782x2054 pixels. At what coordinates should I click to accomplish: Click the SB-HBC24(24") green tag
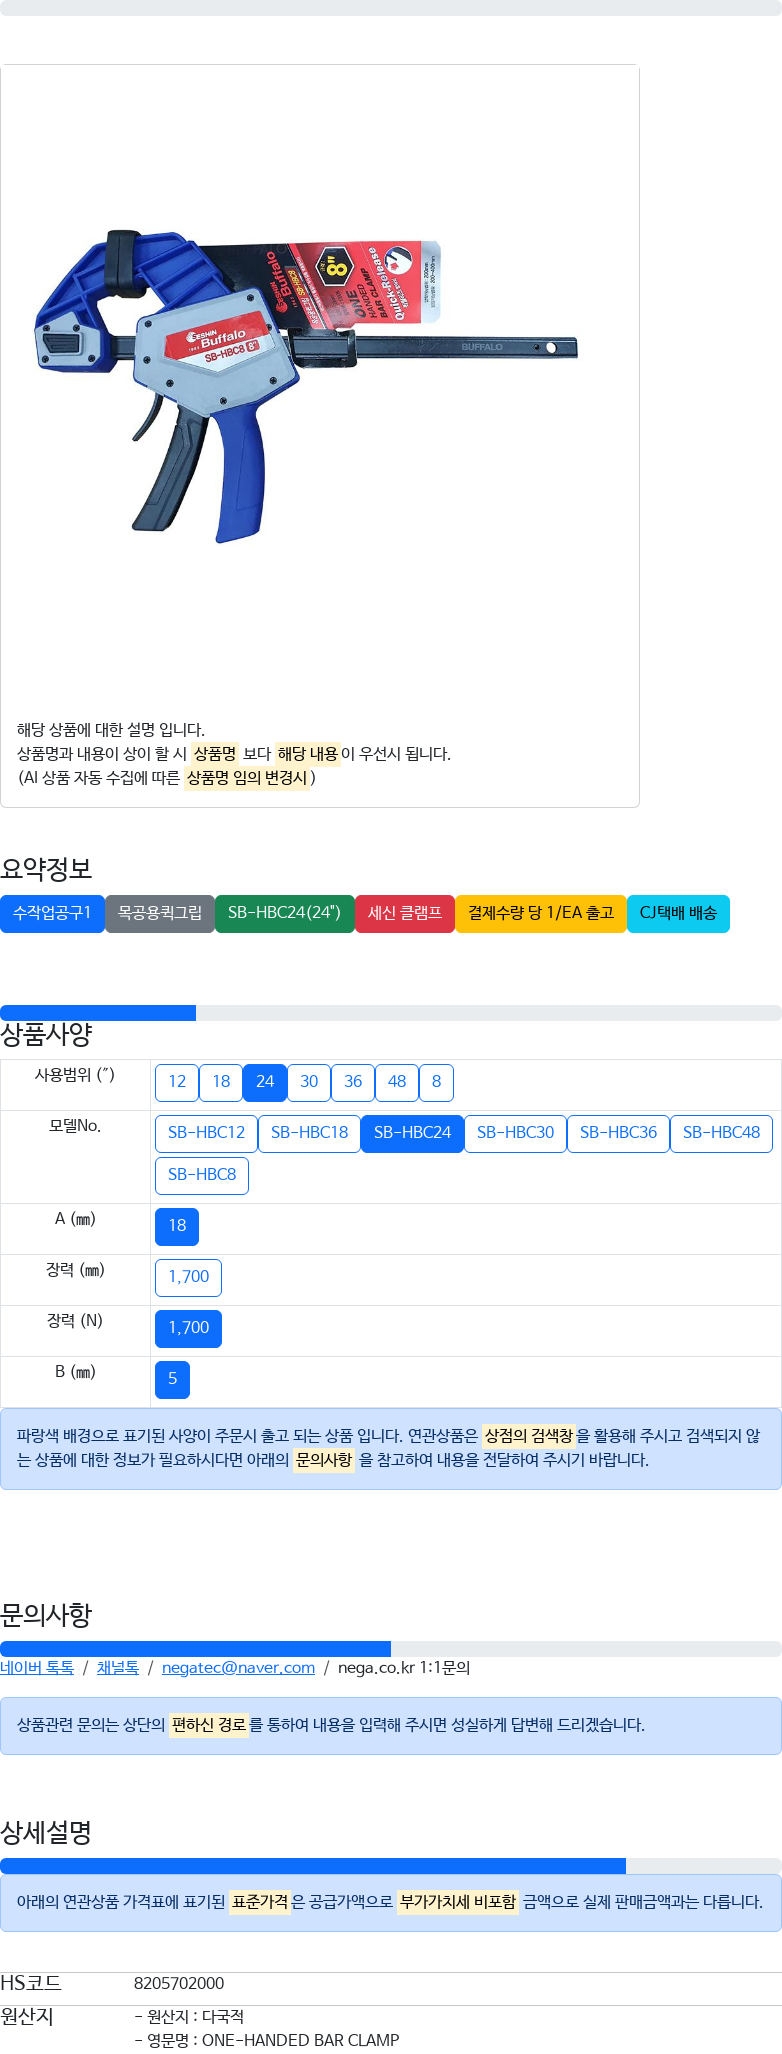tap(285, 913)
